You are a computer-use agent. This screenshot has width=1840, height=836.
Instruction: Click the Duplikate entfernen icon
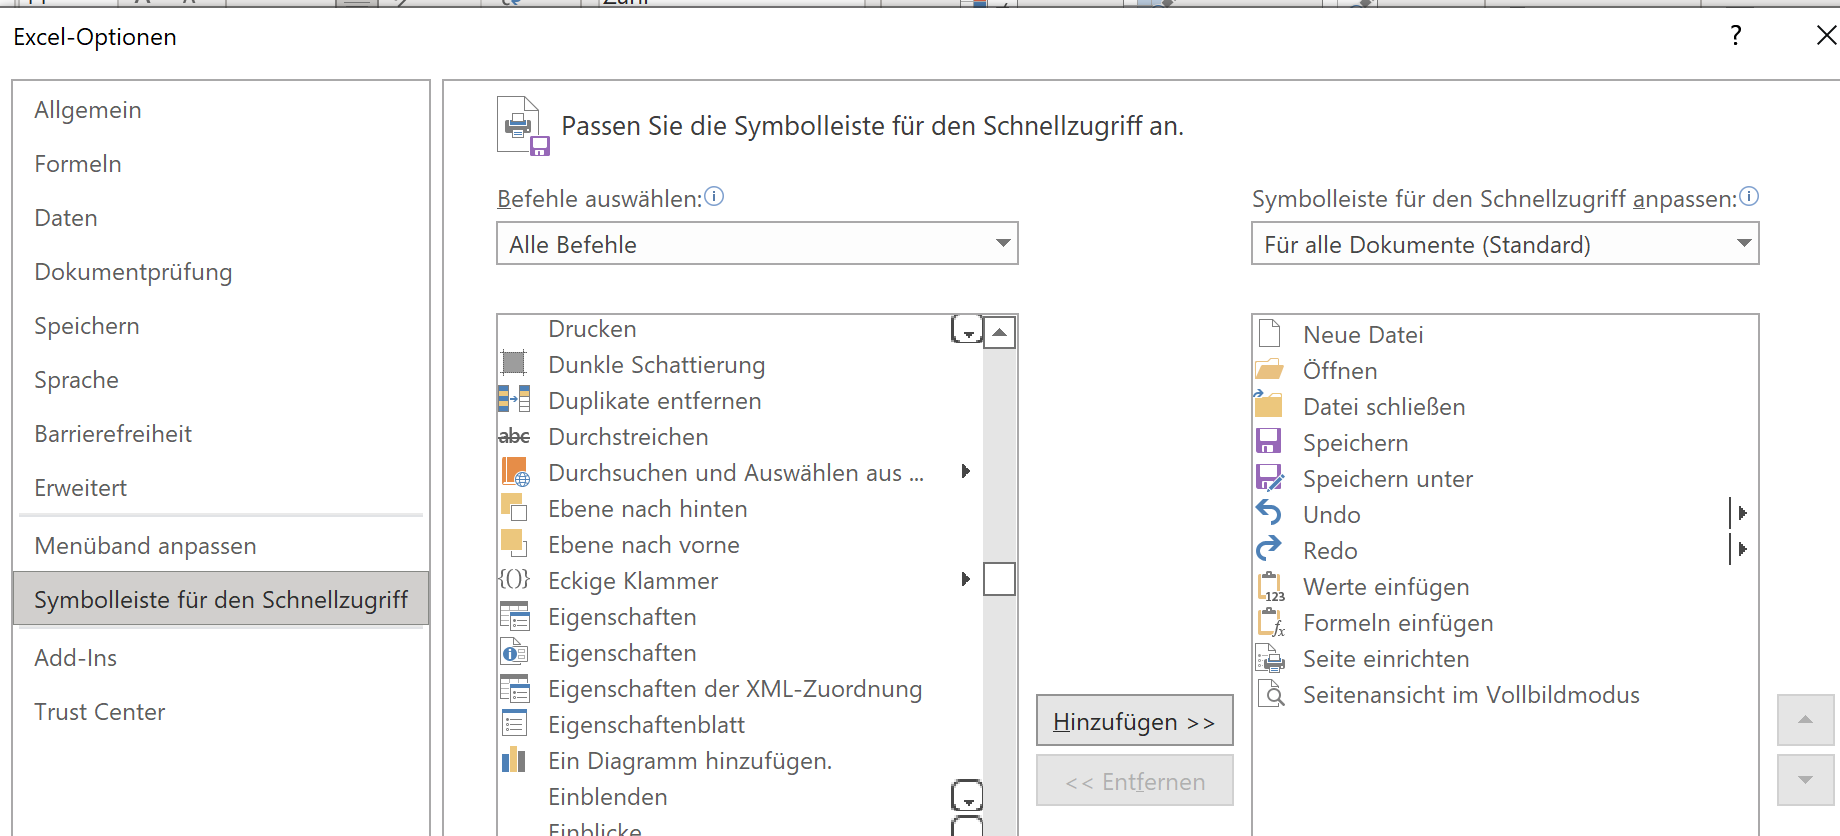(514, 400)
